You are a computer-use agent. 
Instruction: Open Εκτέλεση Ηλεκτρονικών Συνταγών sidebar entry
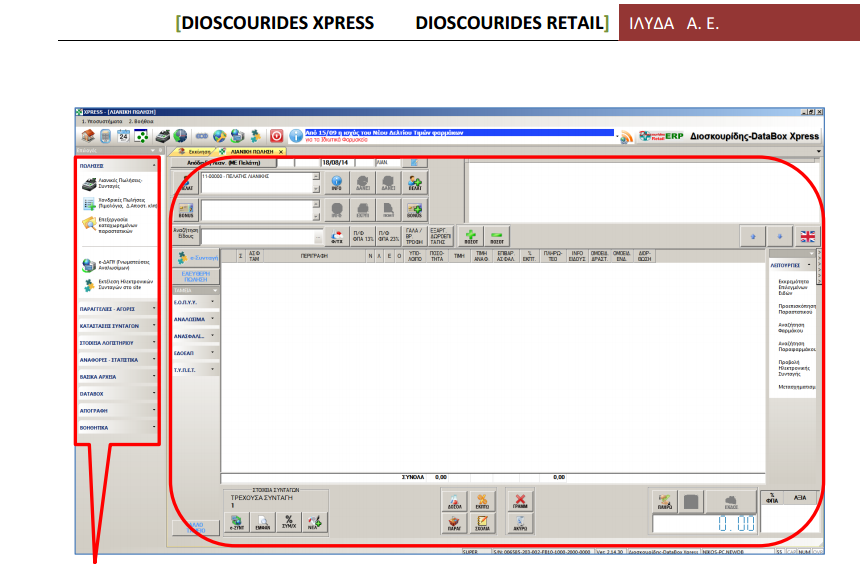tap(118, 285)
